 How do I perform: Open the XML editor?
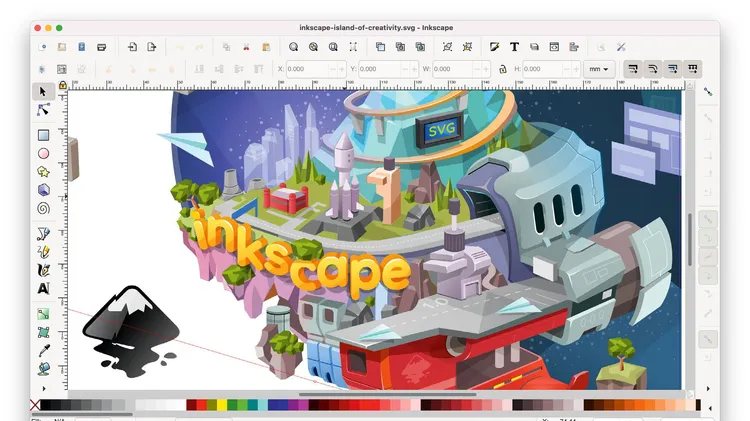554,47
